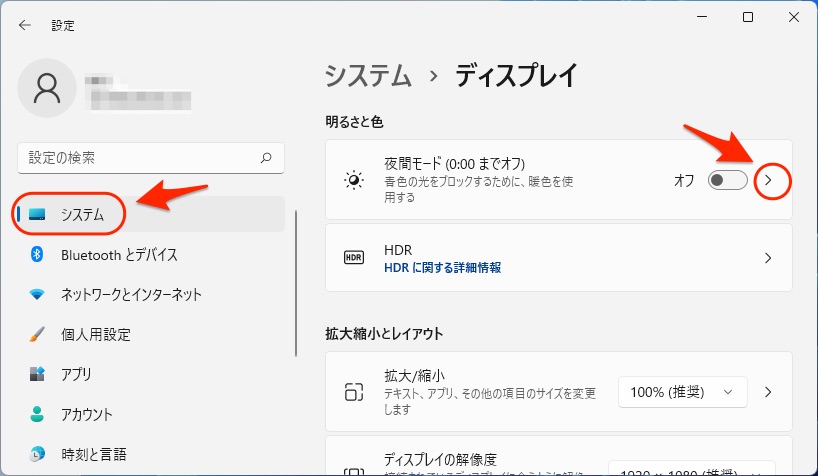This screenshot has height=476, width=818.
Task: Click the network Wi-Fi icon
Action: pos(37,294)
